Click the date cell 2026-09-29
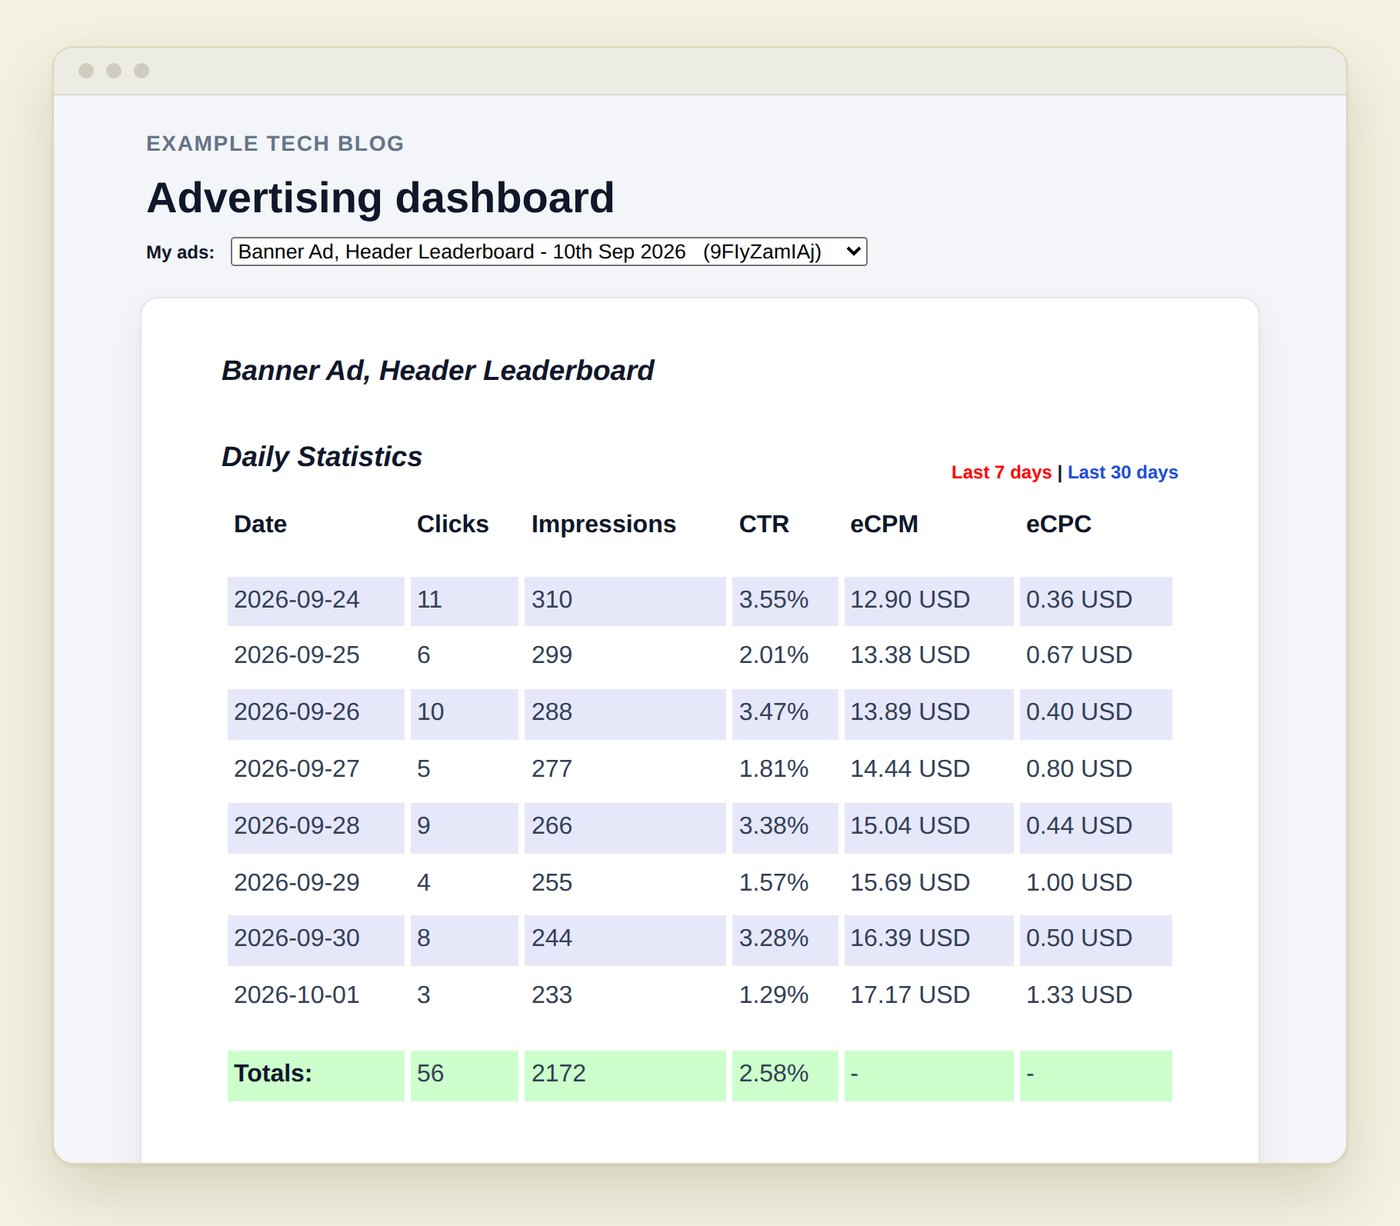1400x1226 pixels. (x=316, y=884)
